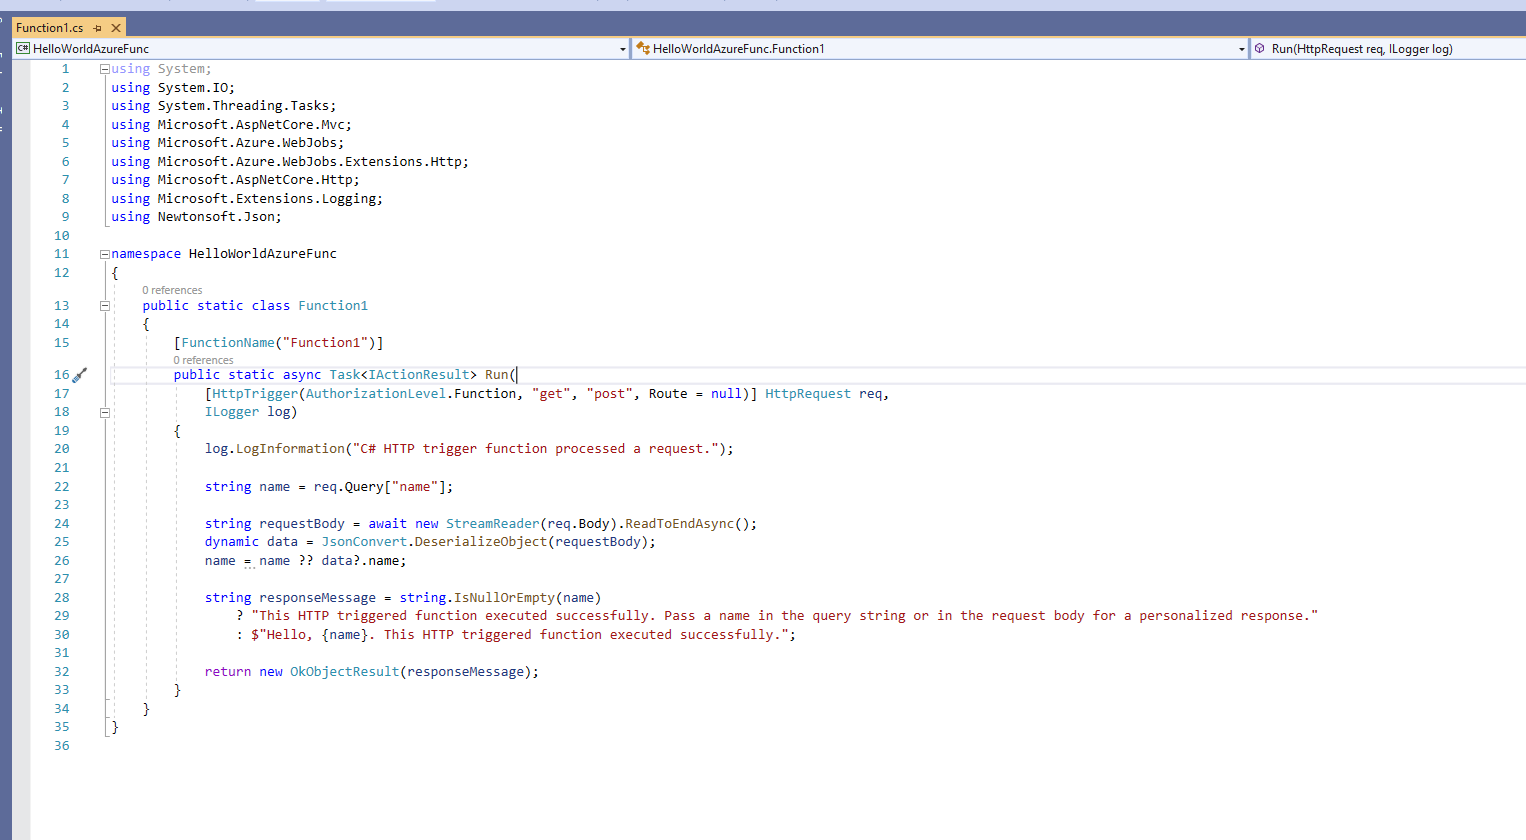Click 'StreamReader' on line 24
1526x840 pixels.
pos(493,524)
